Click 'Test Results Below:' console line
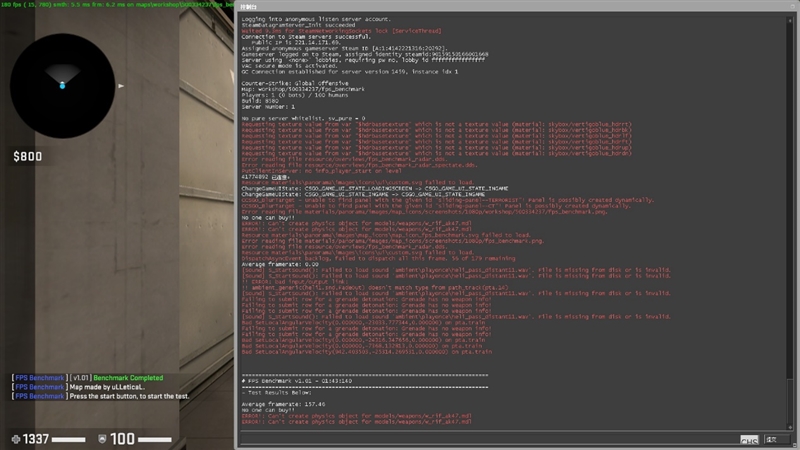This screenshot has width=800, height=450. pos(276,393)
